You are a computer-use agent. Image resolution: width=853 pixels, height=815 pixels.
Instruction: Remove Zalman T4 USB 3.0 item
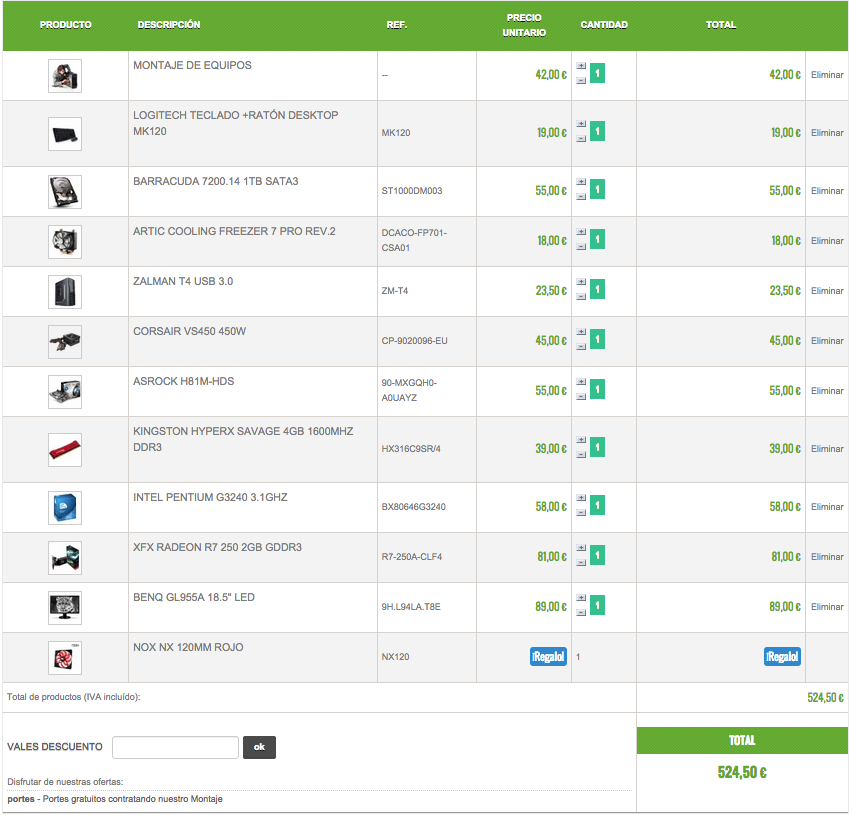(827, 291)
